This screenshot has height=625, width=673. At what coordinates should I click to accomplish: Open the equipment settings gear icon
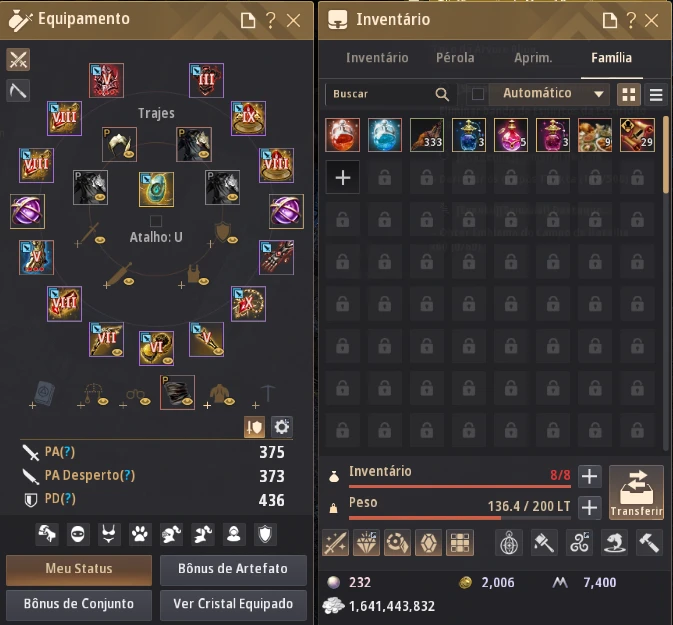[282, 427]
